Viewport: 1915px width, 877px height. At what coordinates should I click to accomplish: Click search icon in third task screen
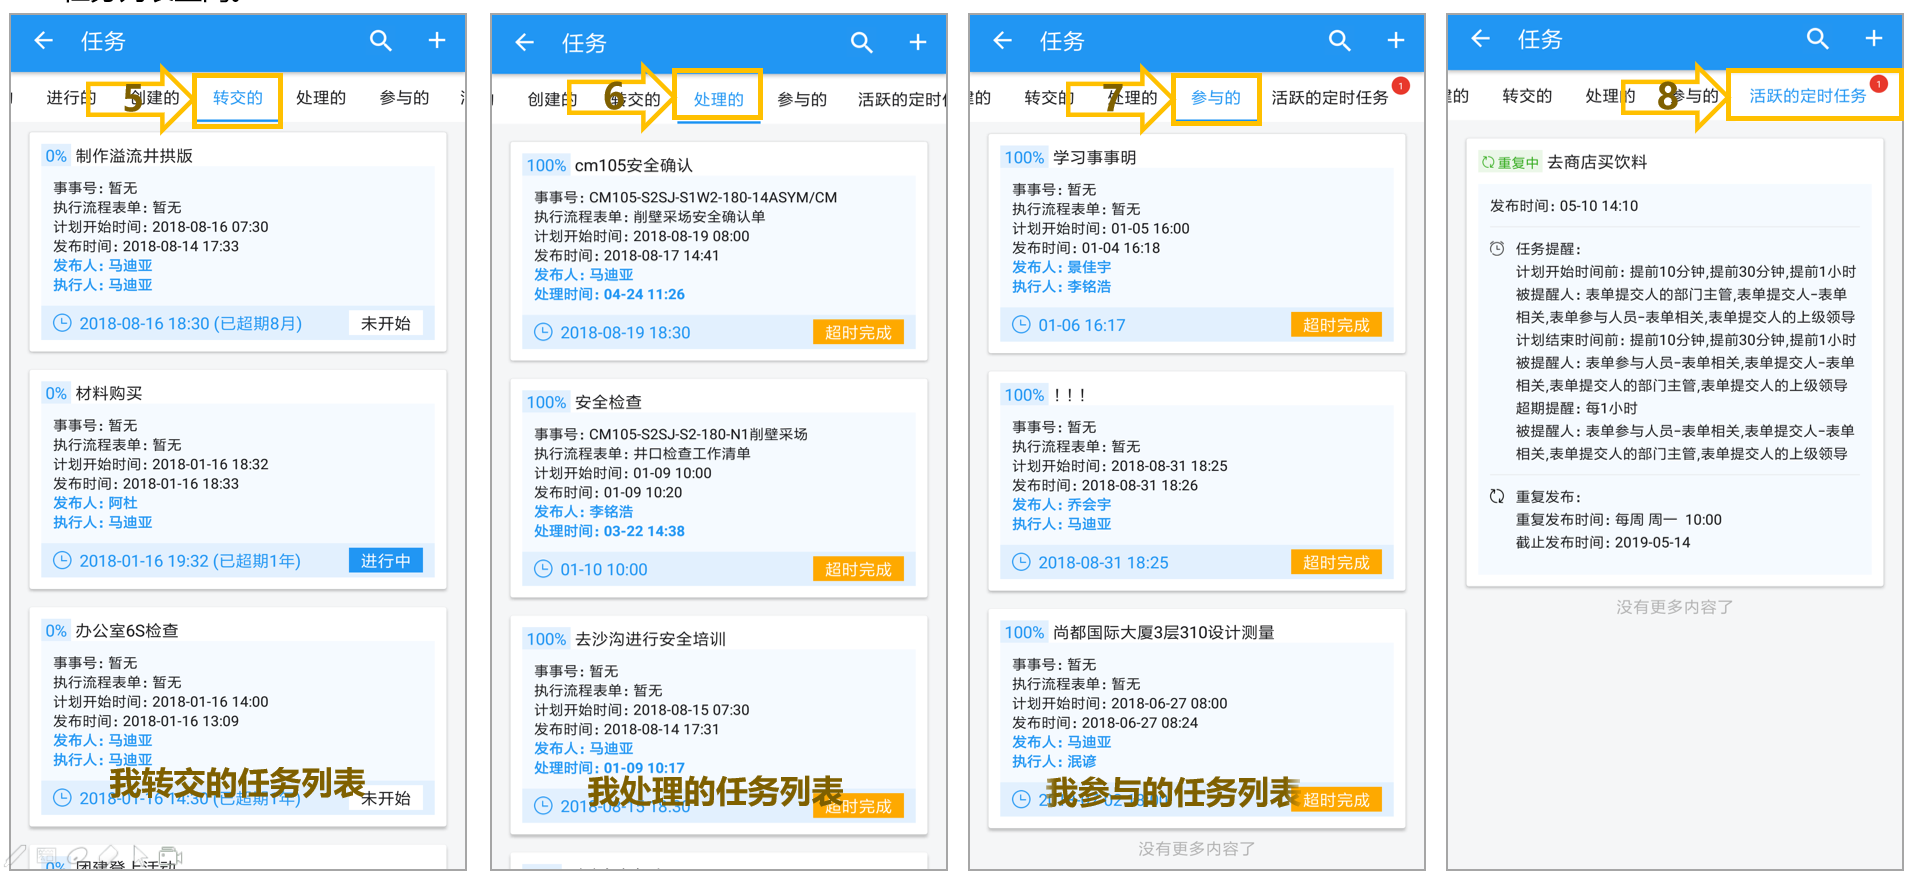point(1339,40)
